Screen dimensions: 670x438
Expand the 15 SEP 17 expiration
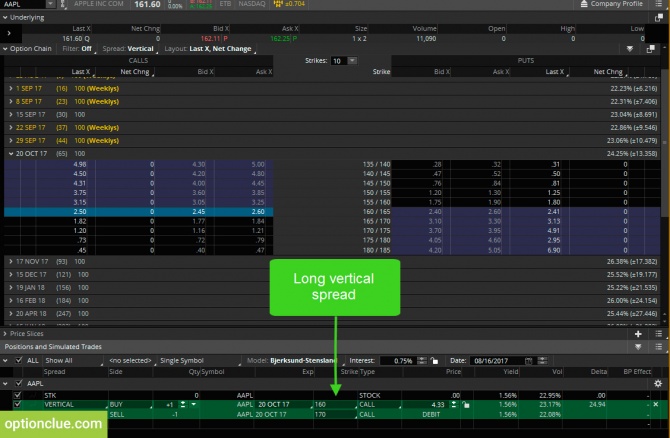point(11,115)
